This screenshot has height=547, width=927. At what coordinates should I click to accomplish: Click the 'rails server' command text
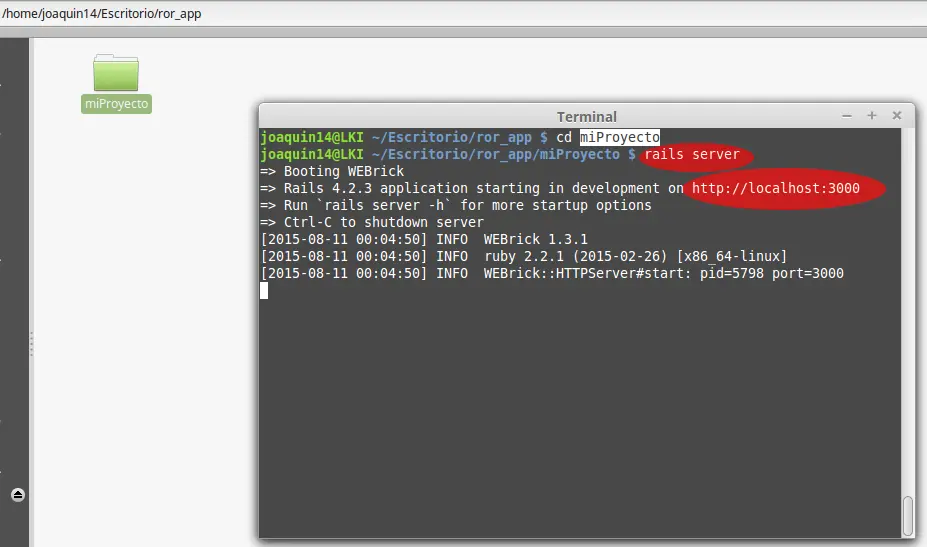pos(692,154)
